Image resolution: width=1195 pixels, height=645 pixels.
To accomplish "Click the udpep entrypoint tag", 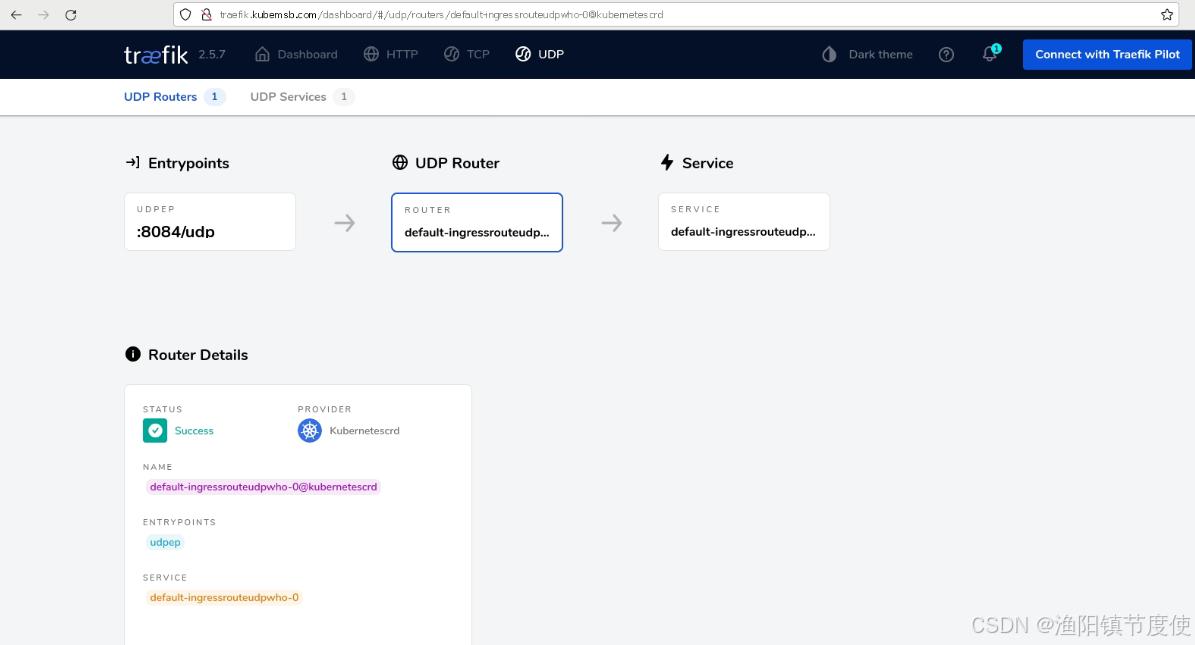I will point(165,542).
